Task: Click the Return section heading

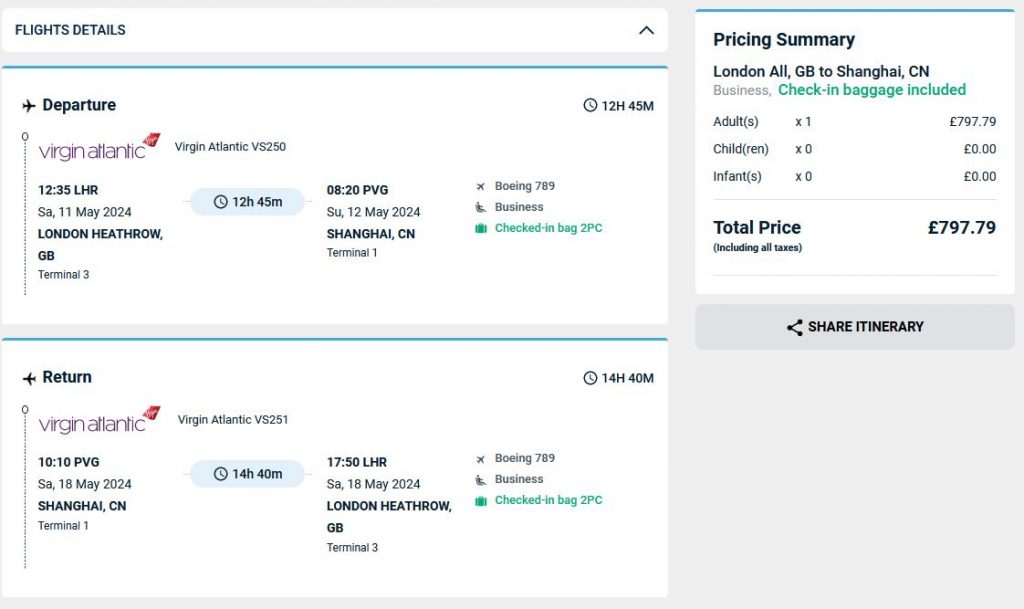Action: click(x=67, y=377)
